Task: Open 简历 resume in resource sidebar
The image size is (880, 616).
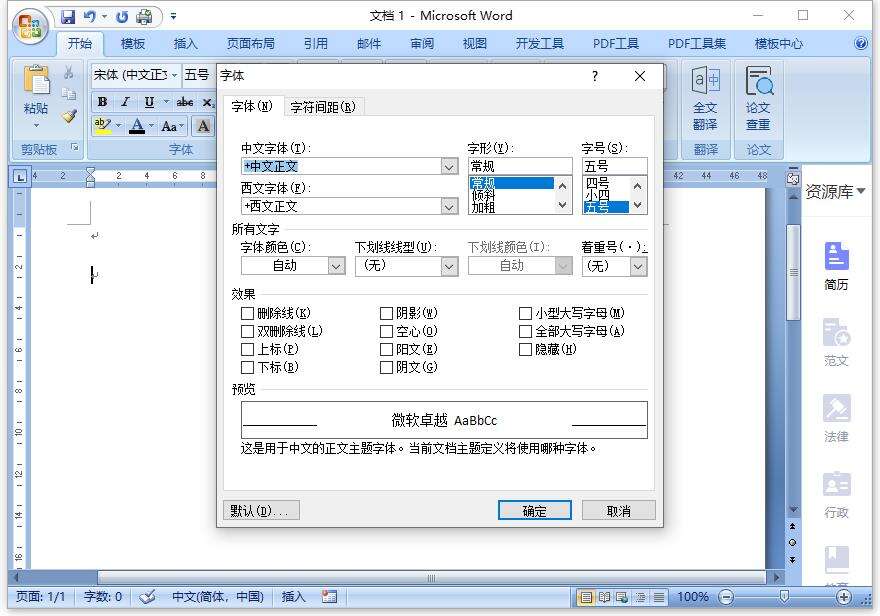Action: [x=836, y=266]
